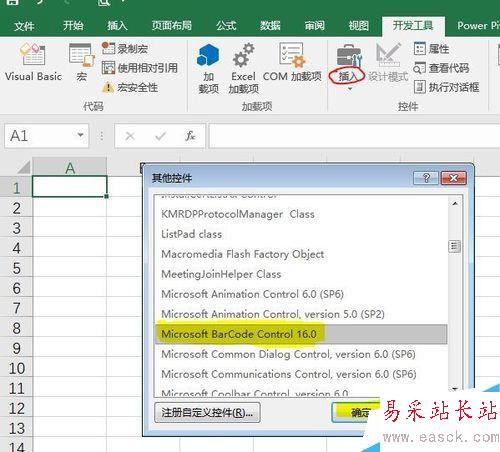Select the Developer (开发工具) tab
Viewport: 500px width, 452px height.
point(413,26)
